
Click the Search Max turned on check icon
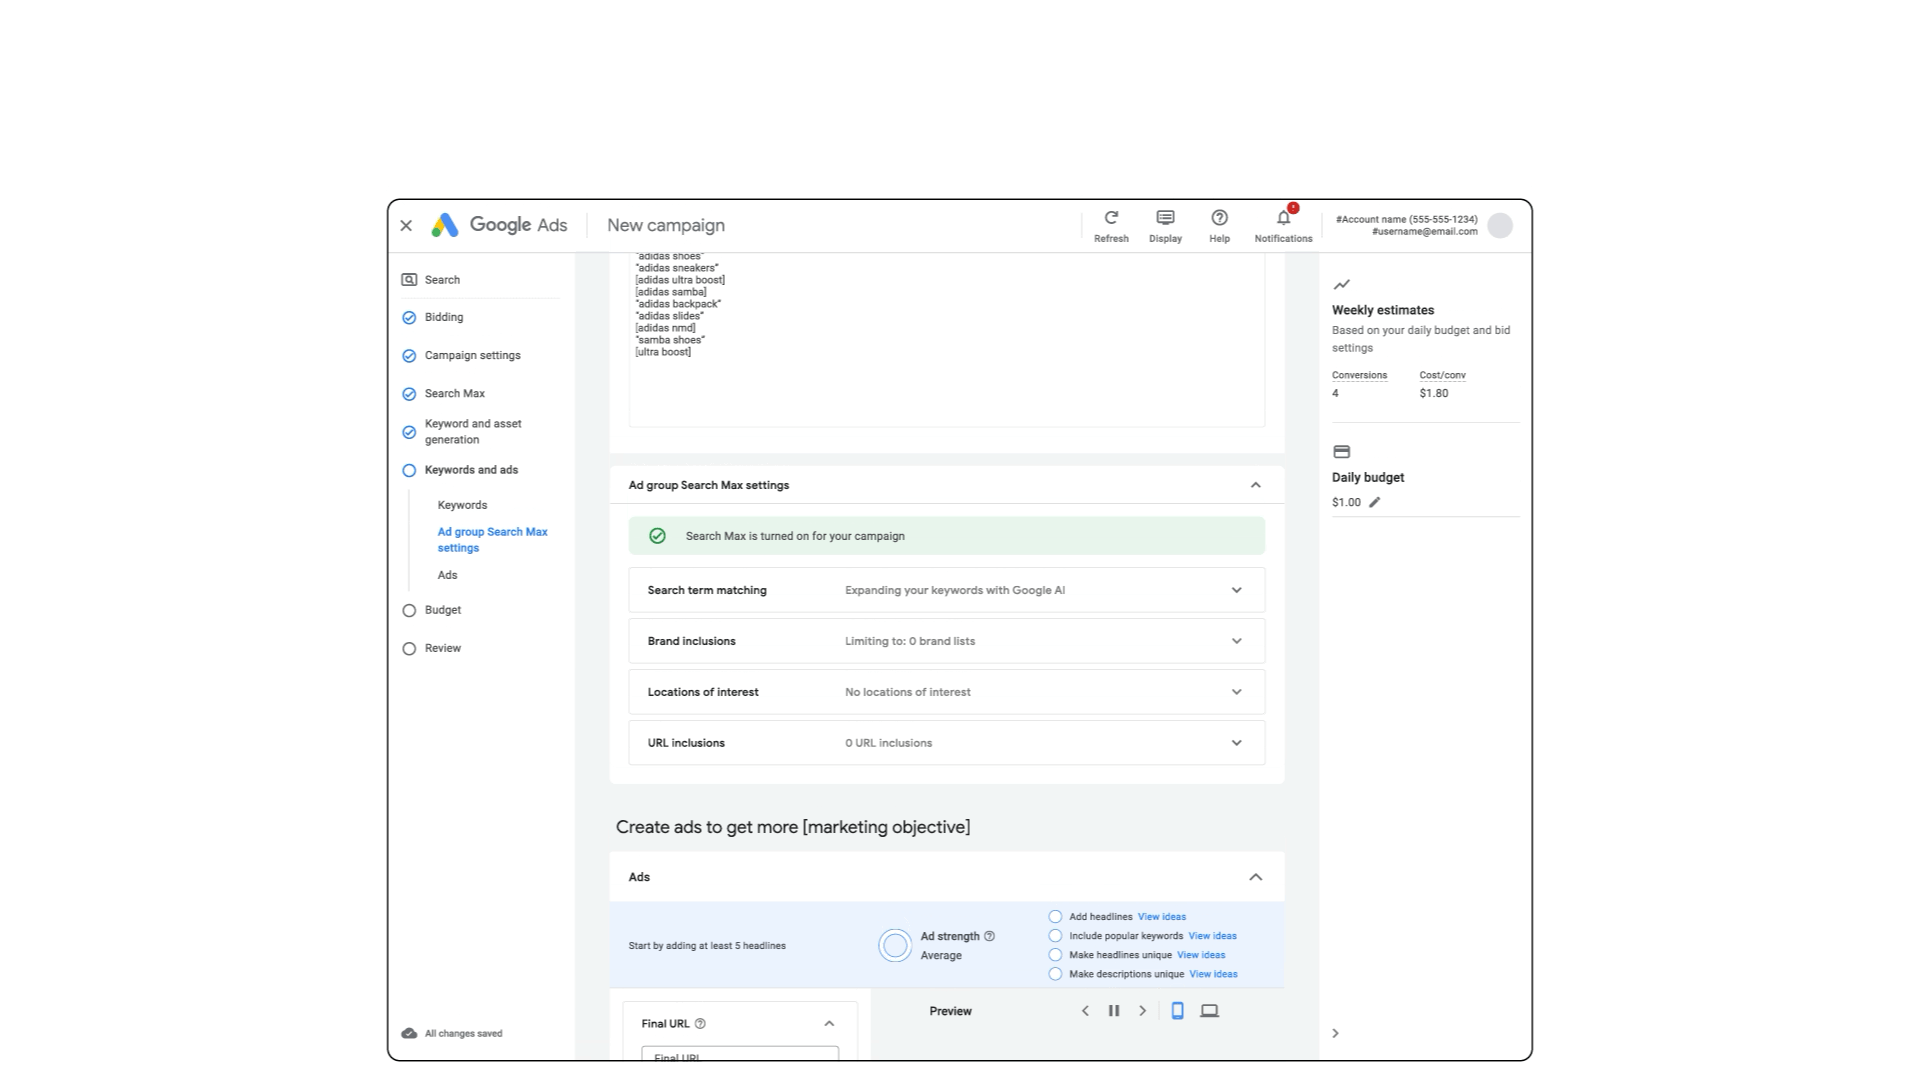click(657, 536)
